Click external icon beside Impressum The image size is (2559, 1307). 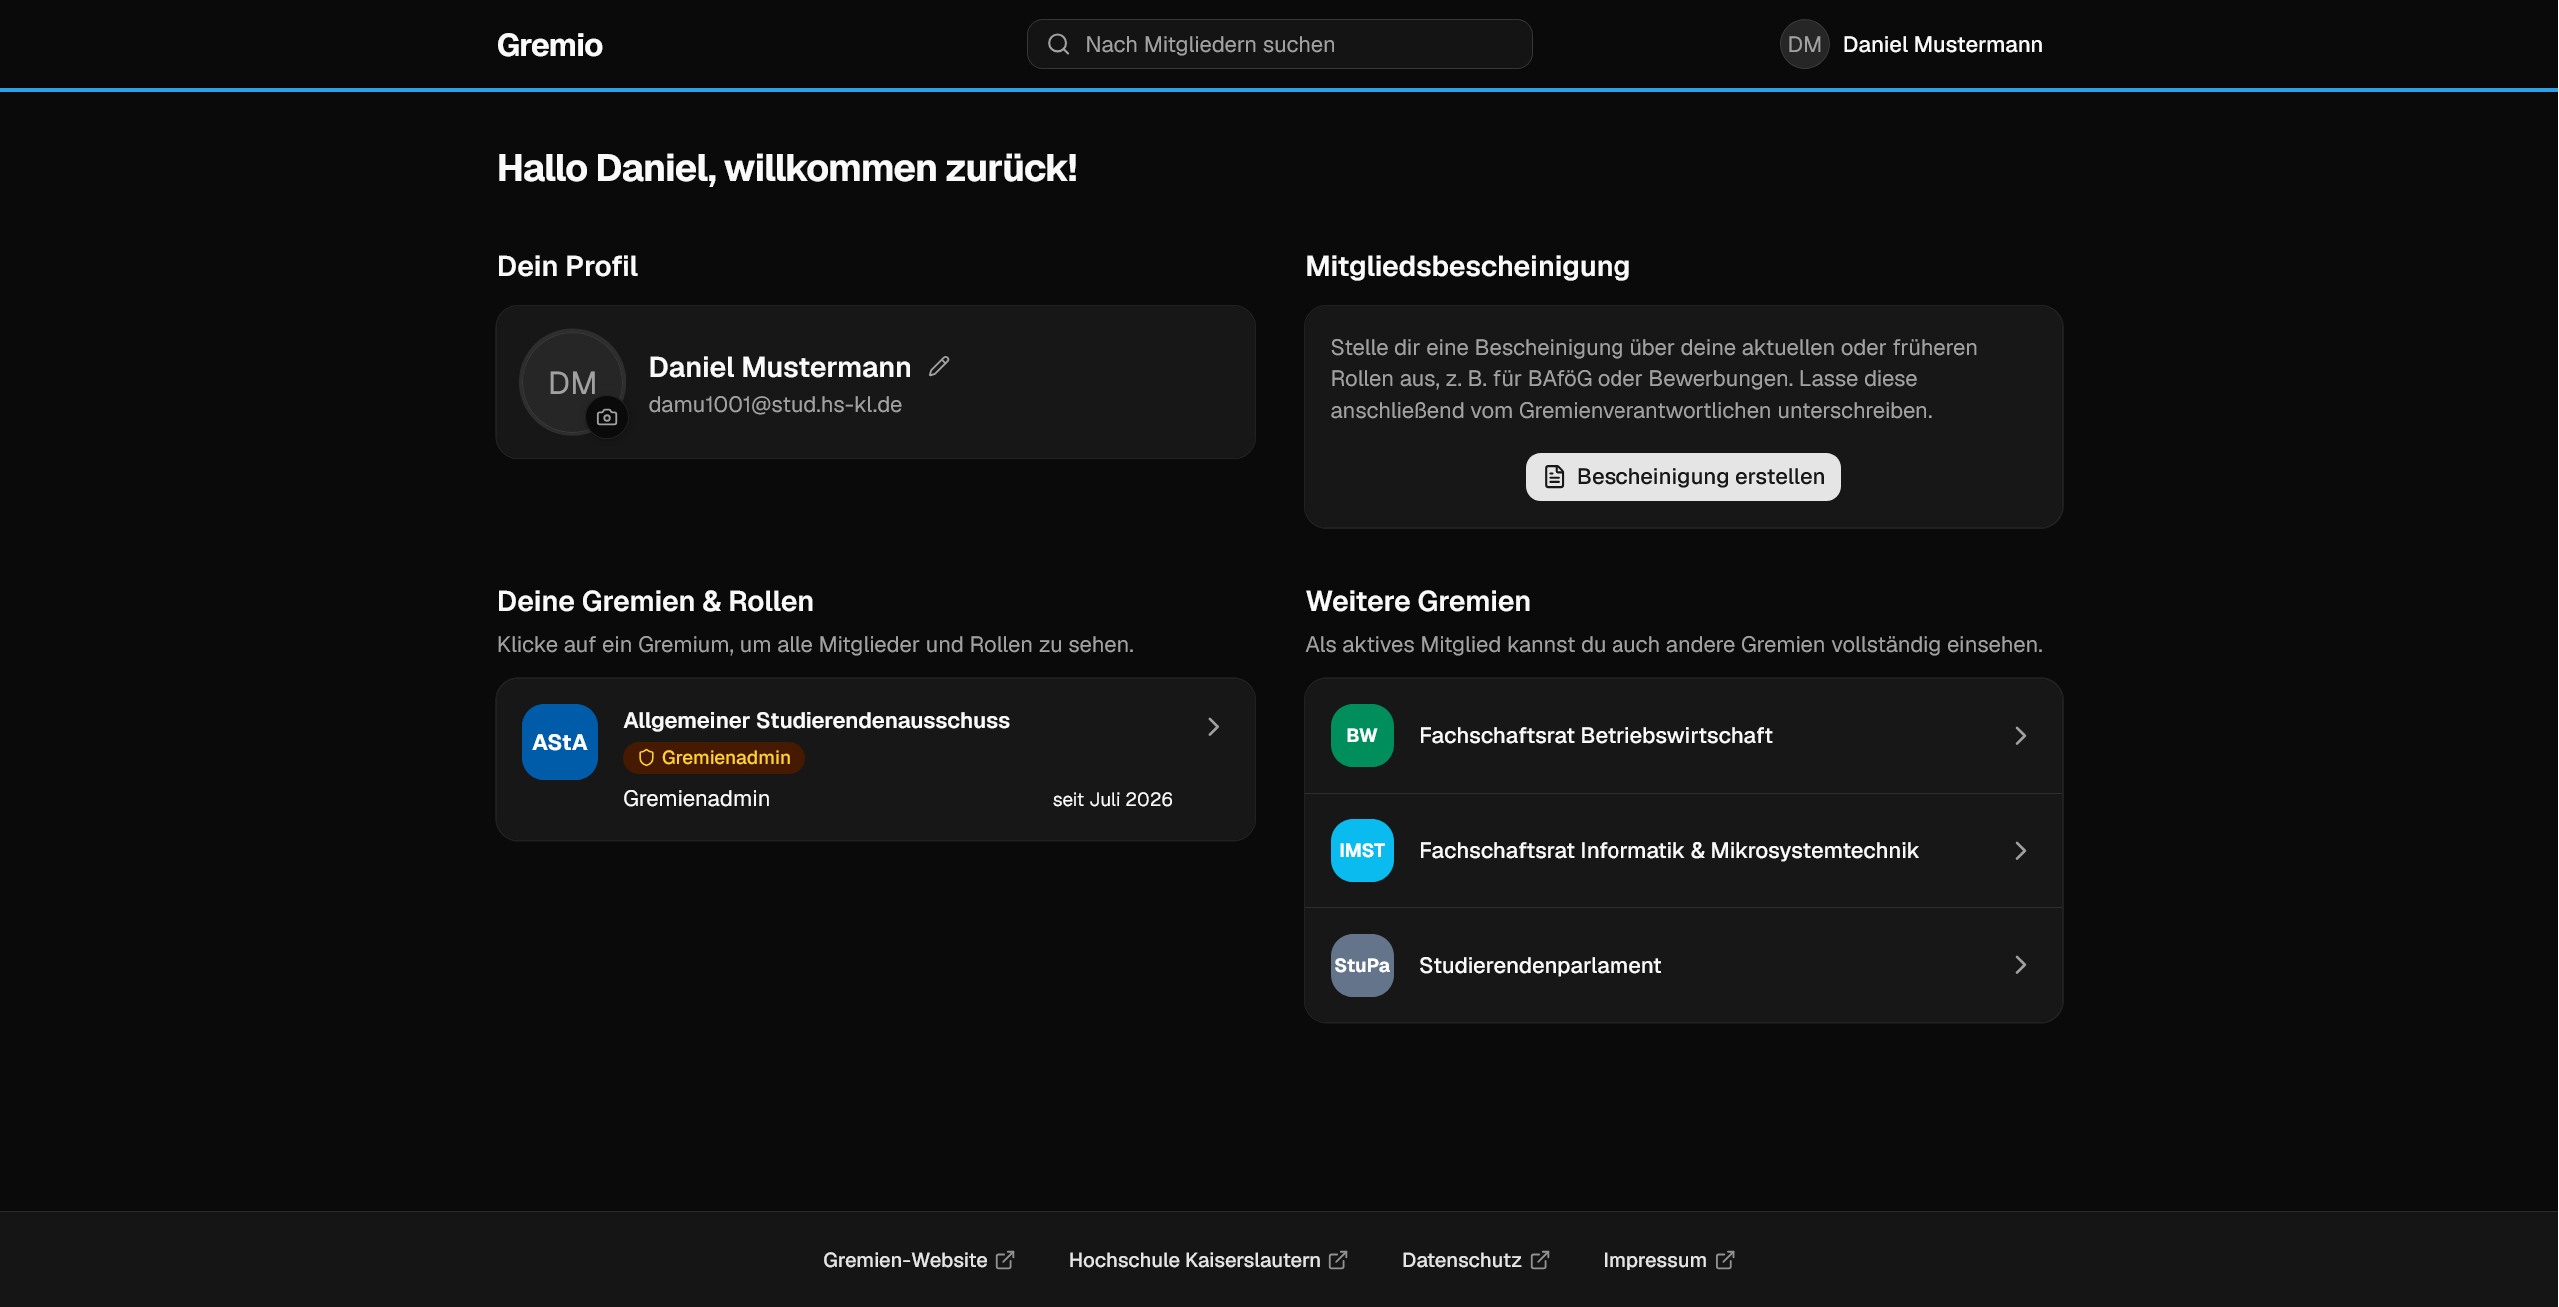[x=1725, y=1260]
